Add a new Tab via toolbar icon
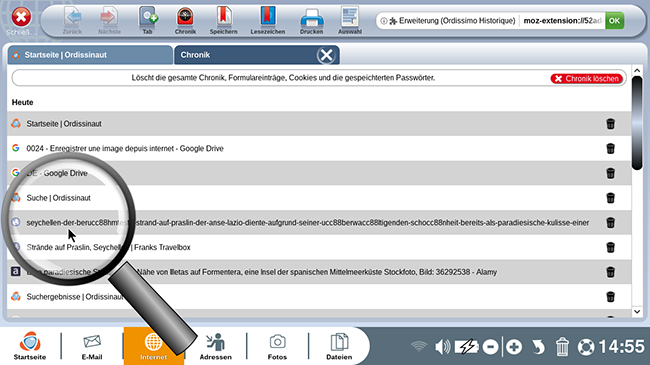This screenshot has height=365, width=650. pos(148,20)
